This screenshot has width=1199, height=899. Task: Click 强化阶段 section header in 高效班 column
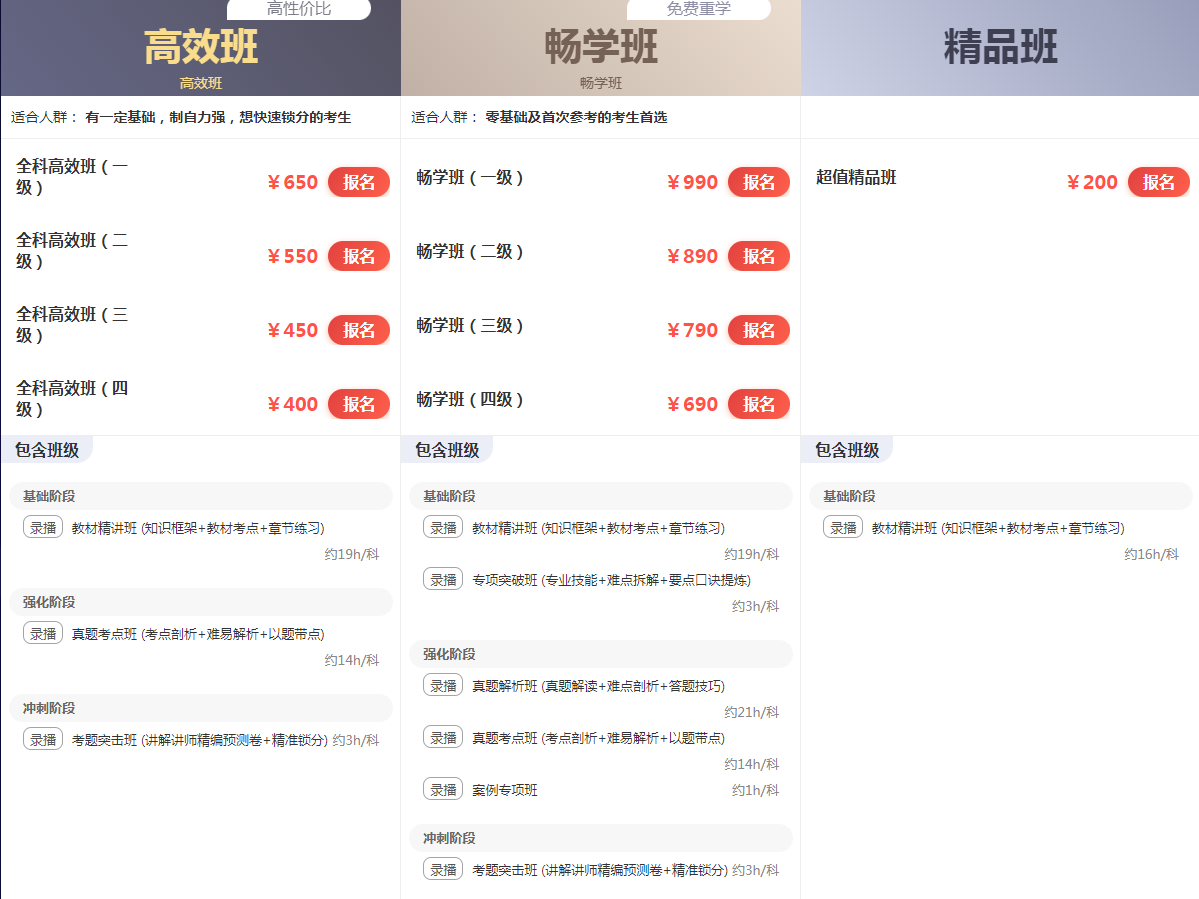[201, 602]
